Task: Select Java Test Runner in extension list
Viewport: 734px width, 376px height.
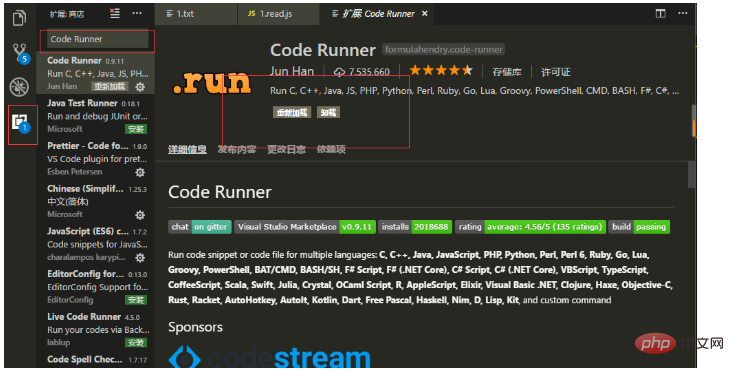Action: pos(95,116)
